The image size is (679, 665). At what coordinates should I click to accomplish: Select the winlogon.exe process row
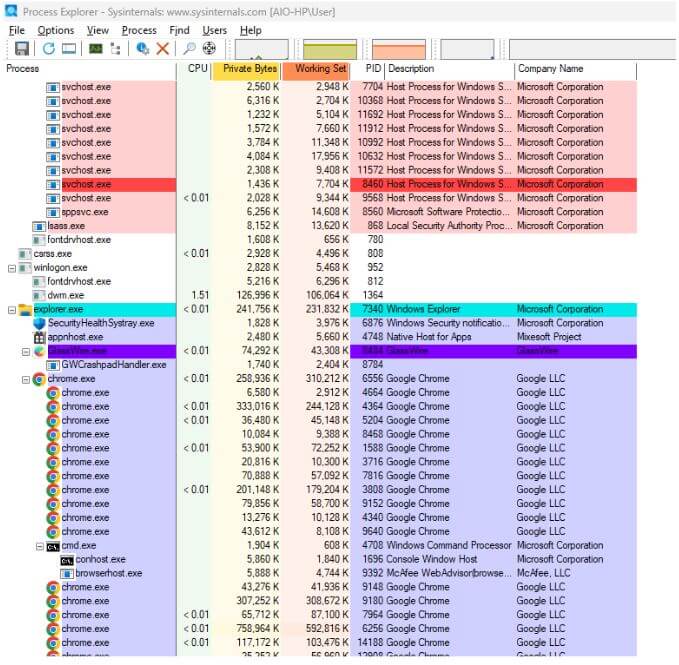point(320,268)
